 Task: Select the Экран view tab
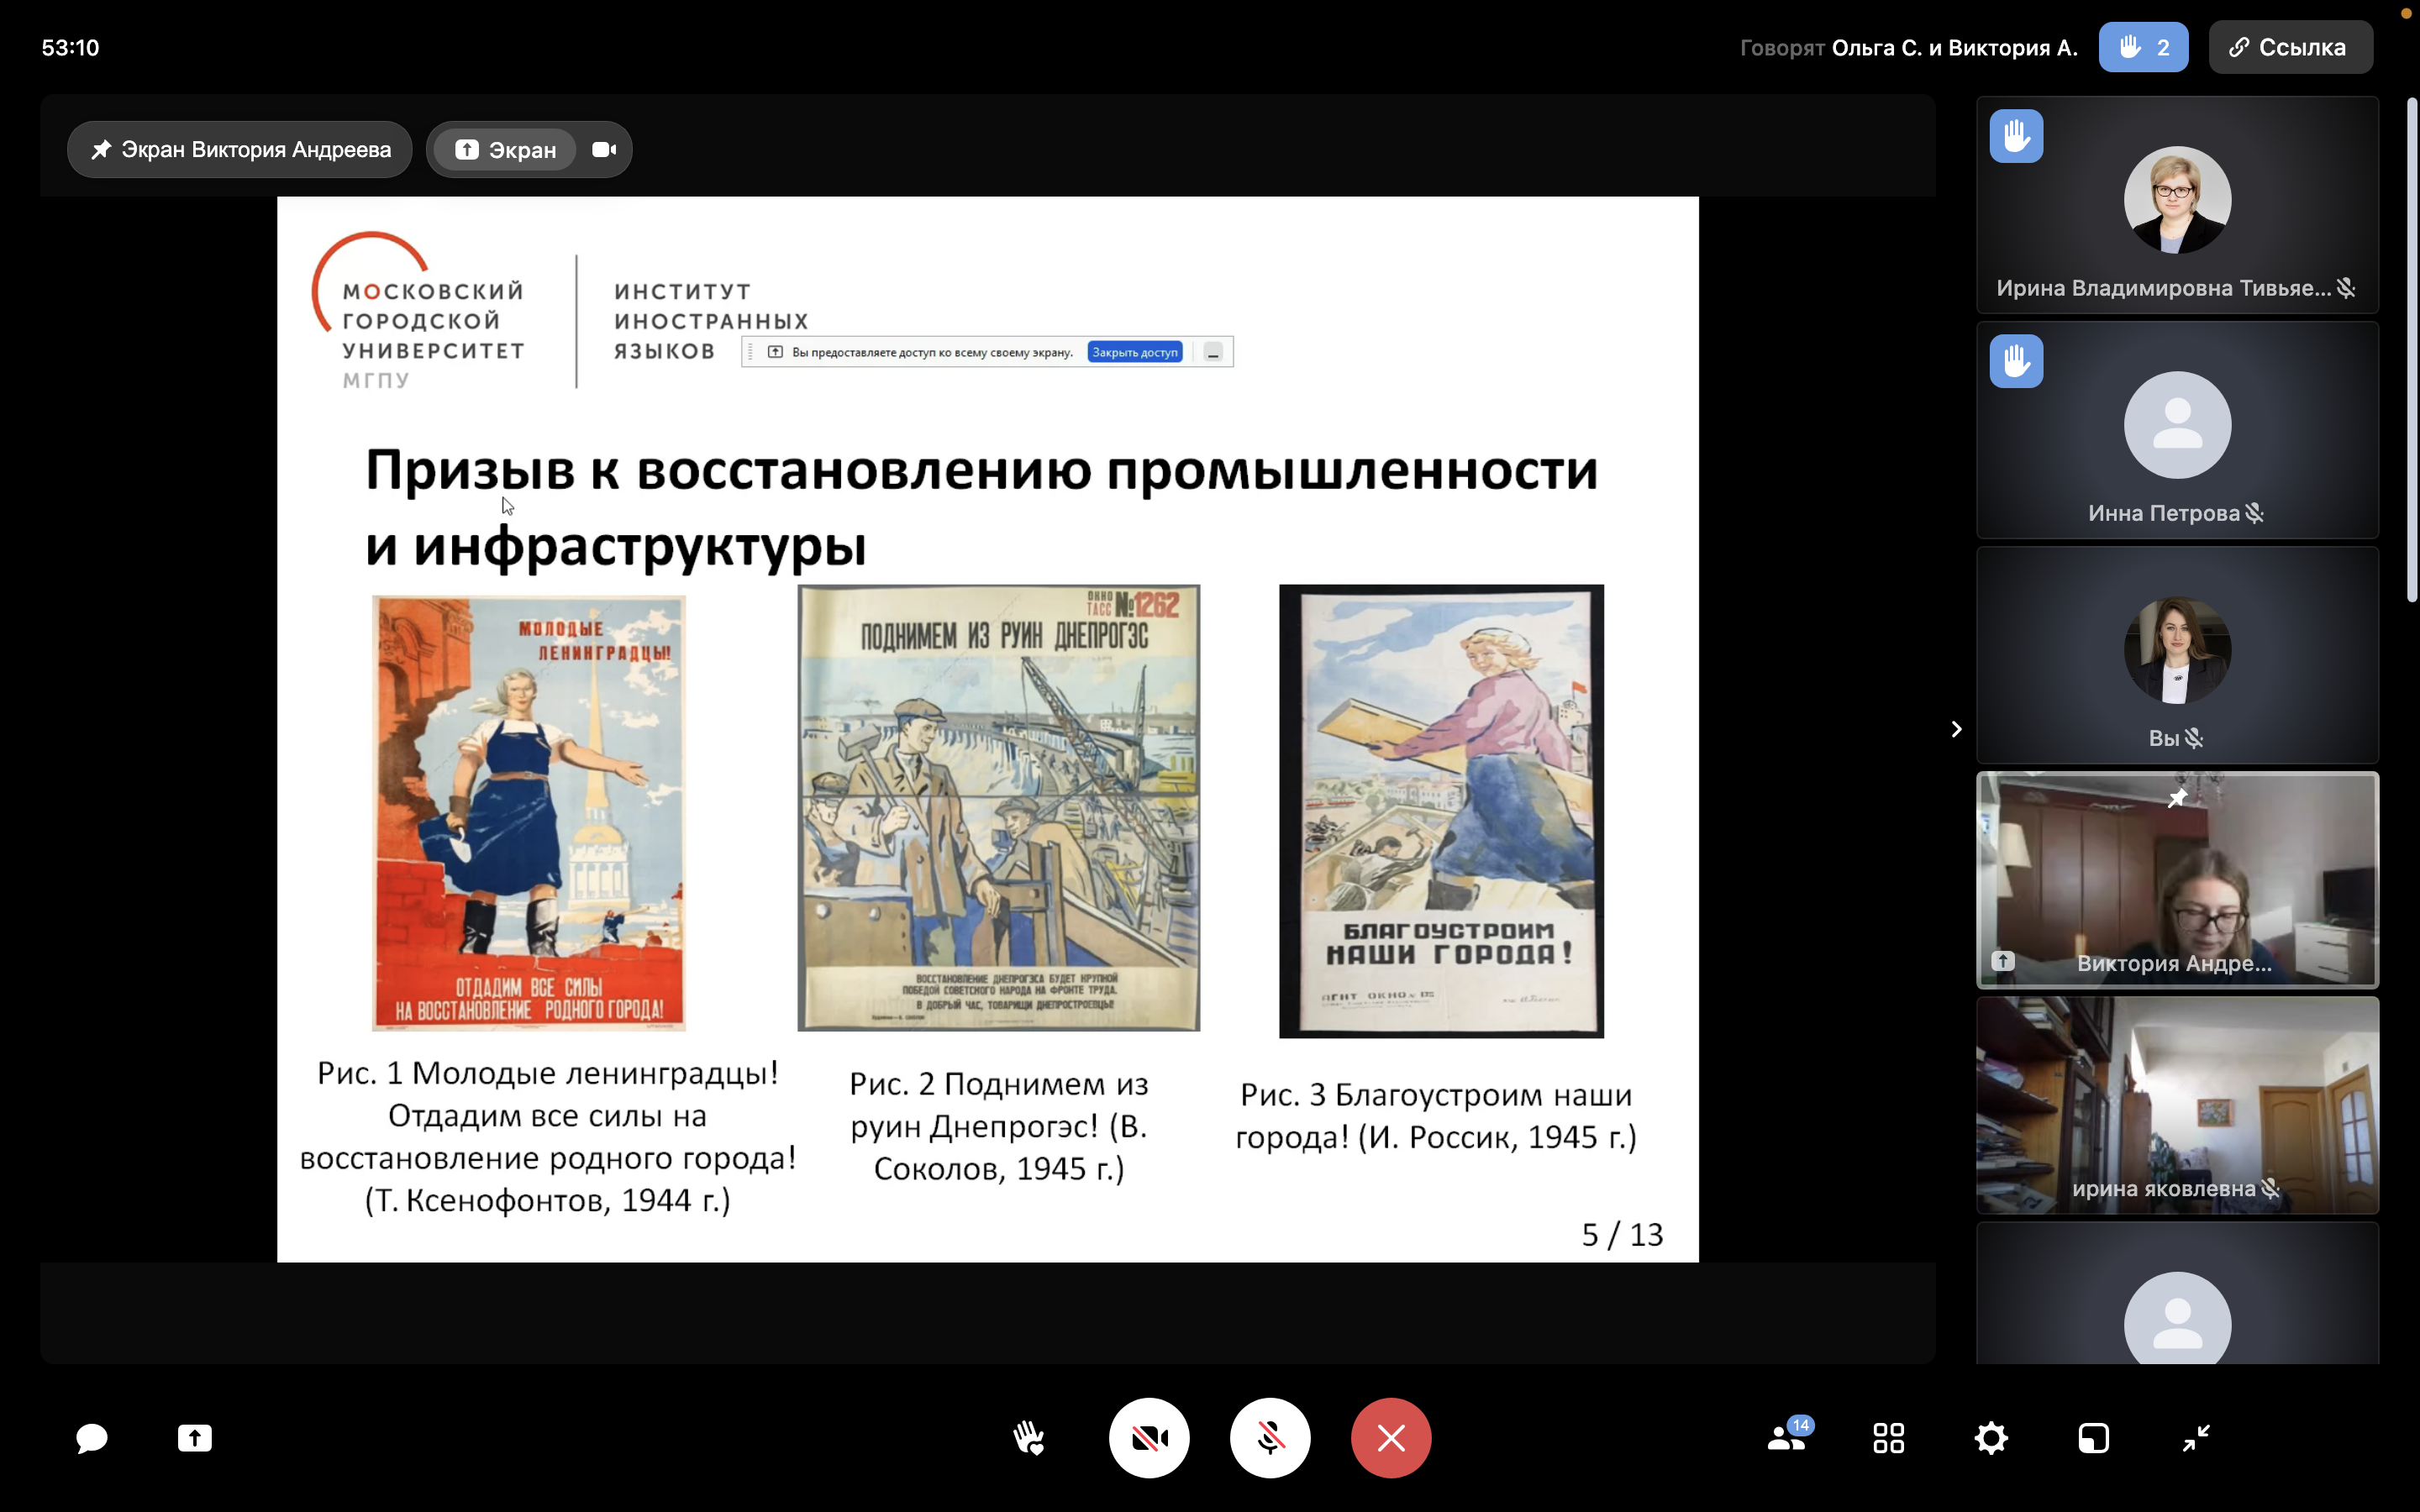(x=505, y=150)
